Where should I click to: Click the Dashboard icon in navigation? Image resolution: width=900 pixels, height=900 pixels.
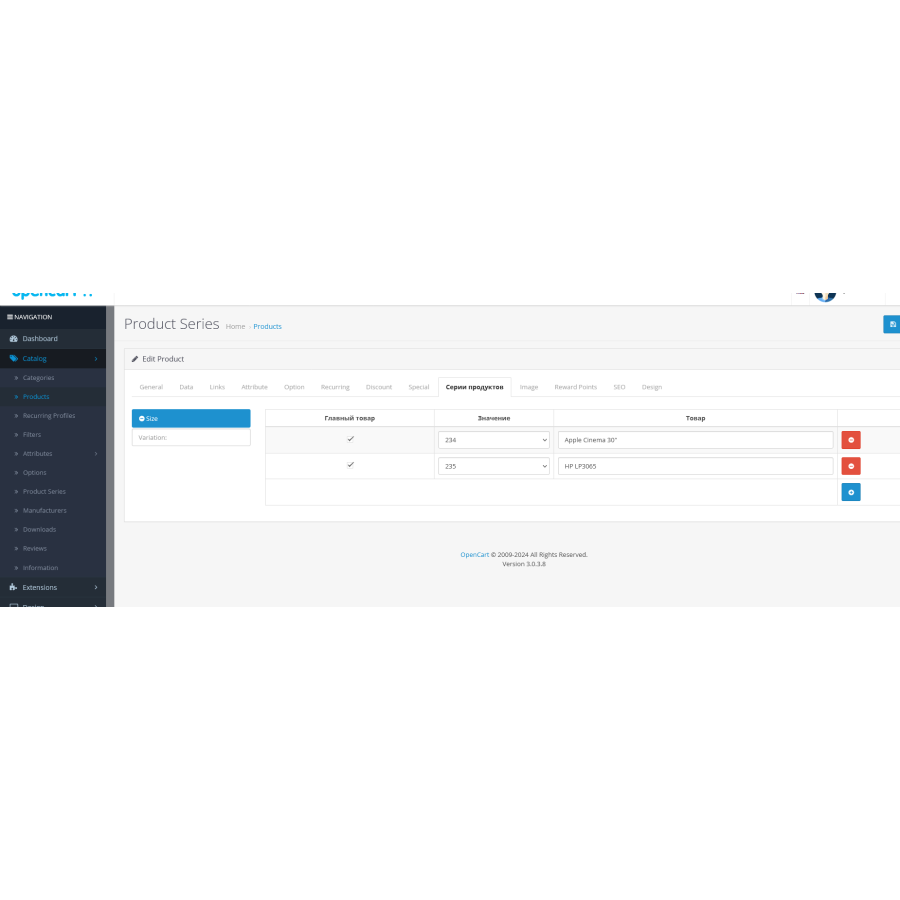point(14,339)
